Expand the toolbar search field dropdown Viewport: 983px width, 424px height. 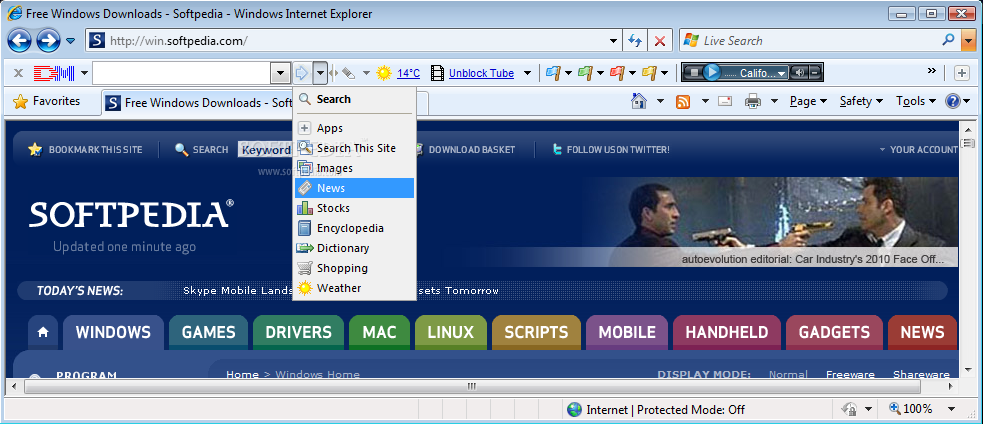pyautogui.click(x=280, y=73)
